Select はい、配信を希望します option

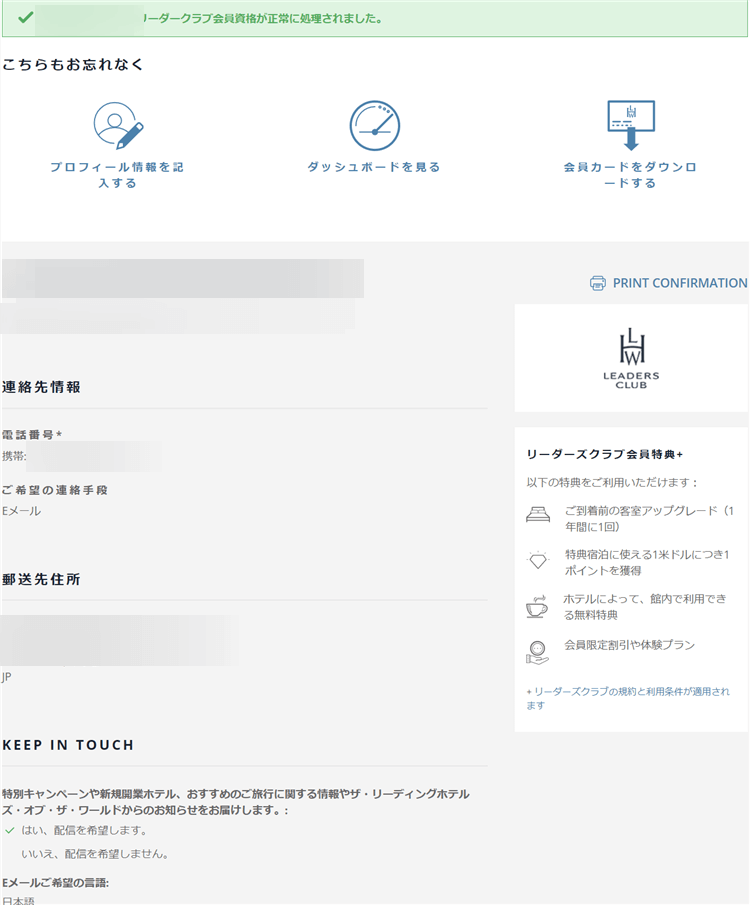click(84, 830)
